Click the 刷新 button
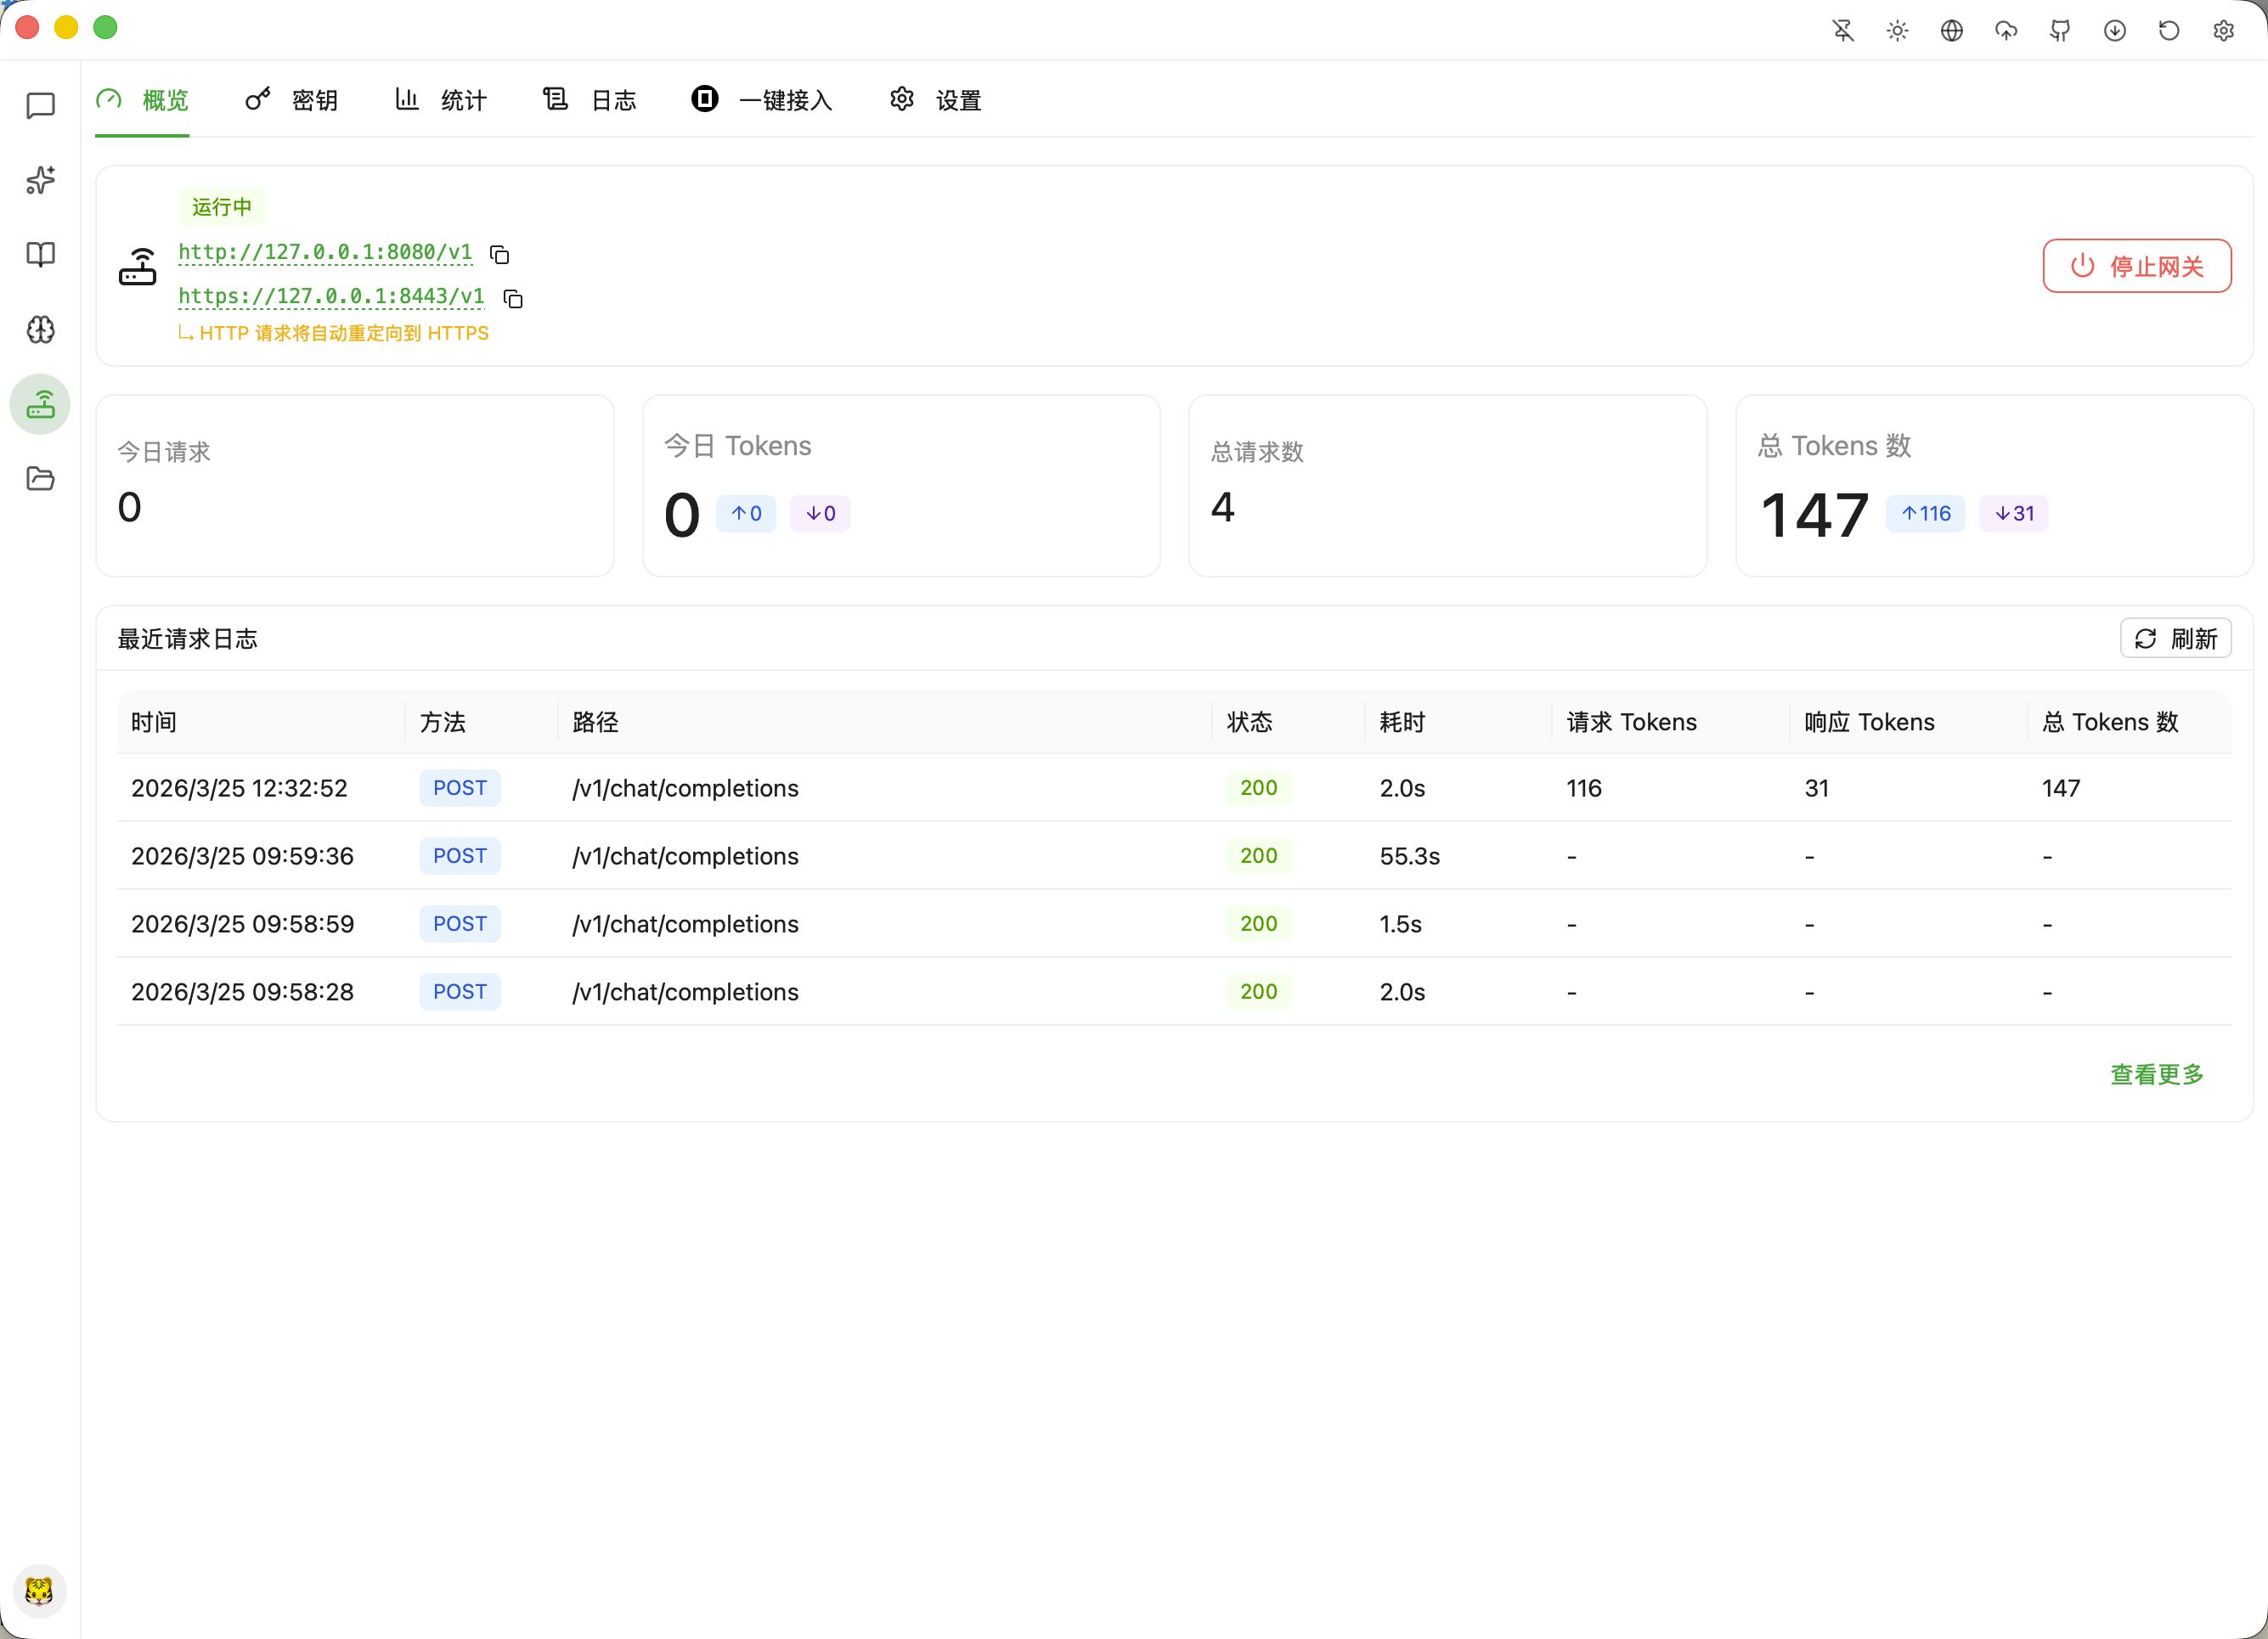This screenshot has height=1639, width=2268. (x=2176, y=638)
